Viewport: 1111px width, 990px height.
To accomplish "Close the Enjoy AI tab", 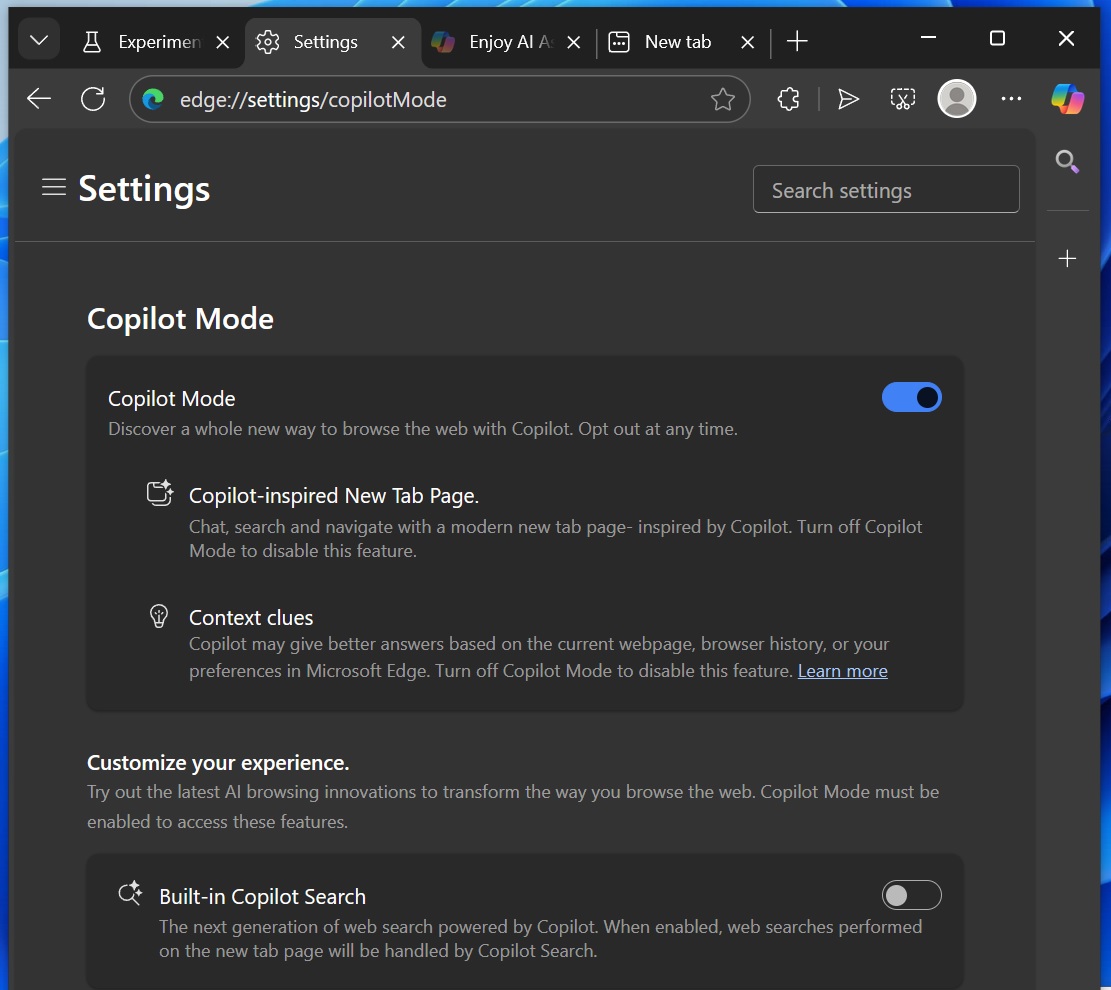I will pyautogui.click(x=574, y=42).
